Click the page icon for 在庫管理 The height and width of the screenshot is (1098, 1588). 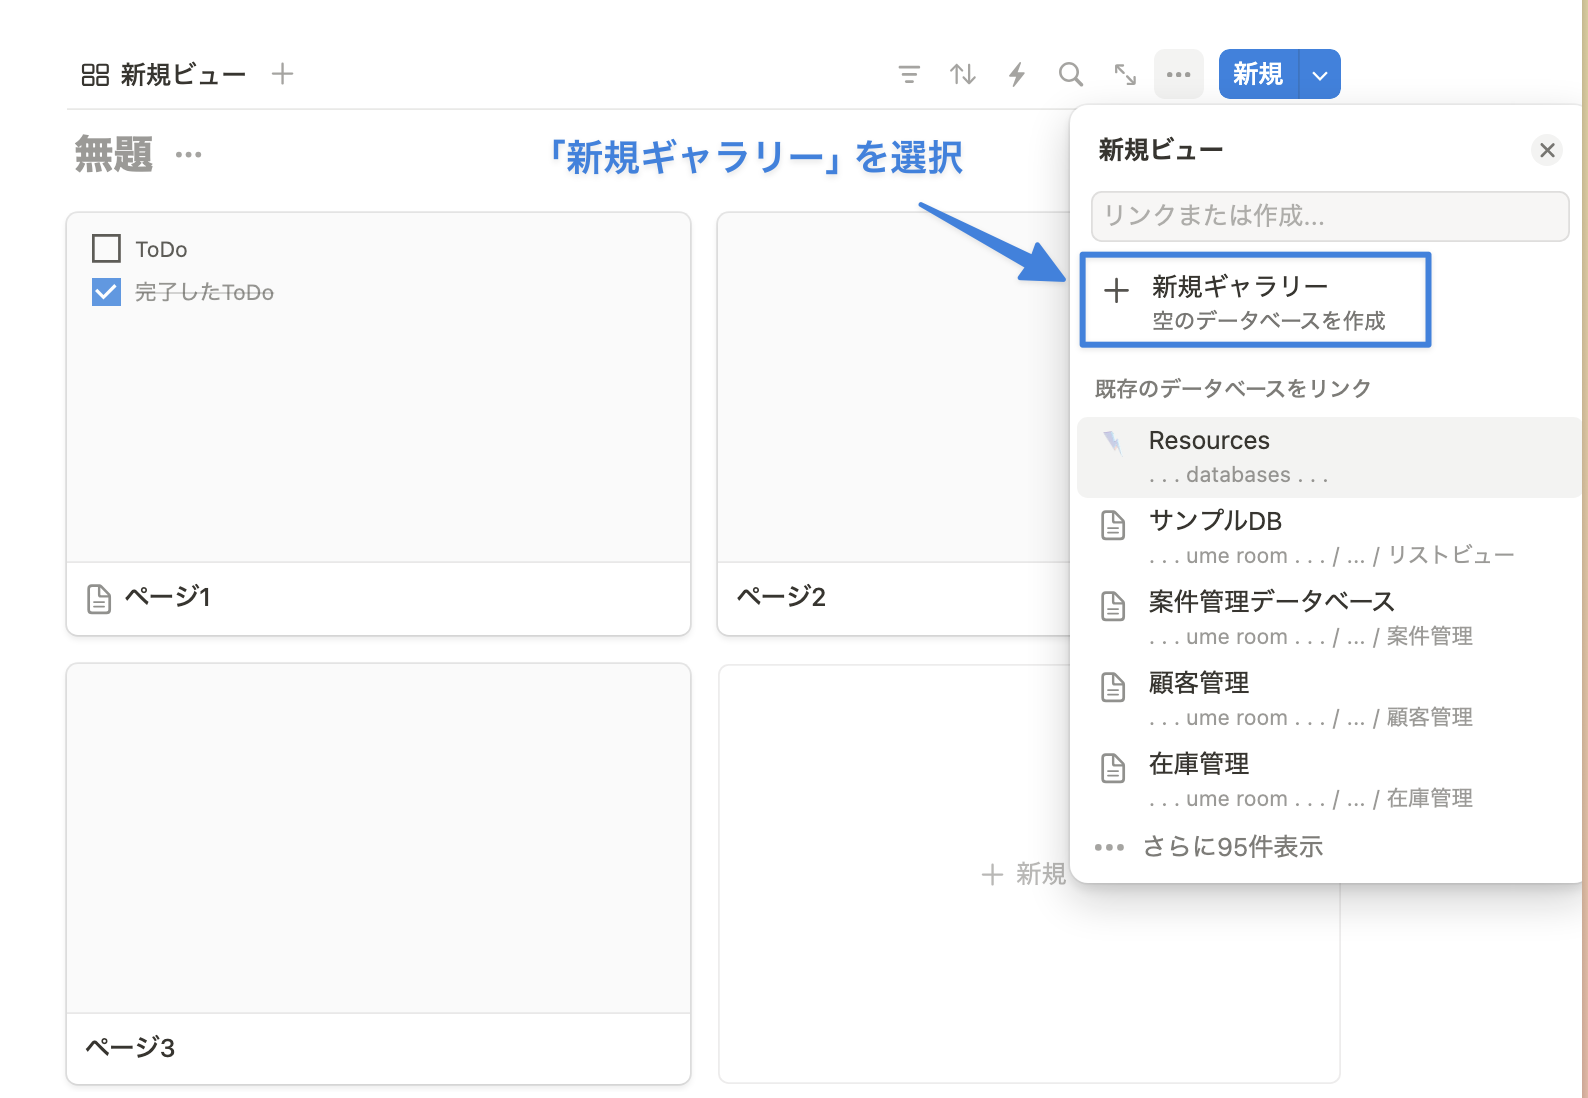point(1113,767)
